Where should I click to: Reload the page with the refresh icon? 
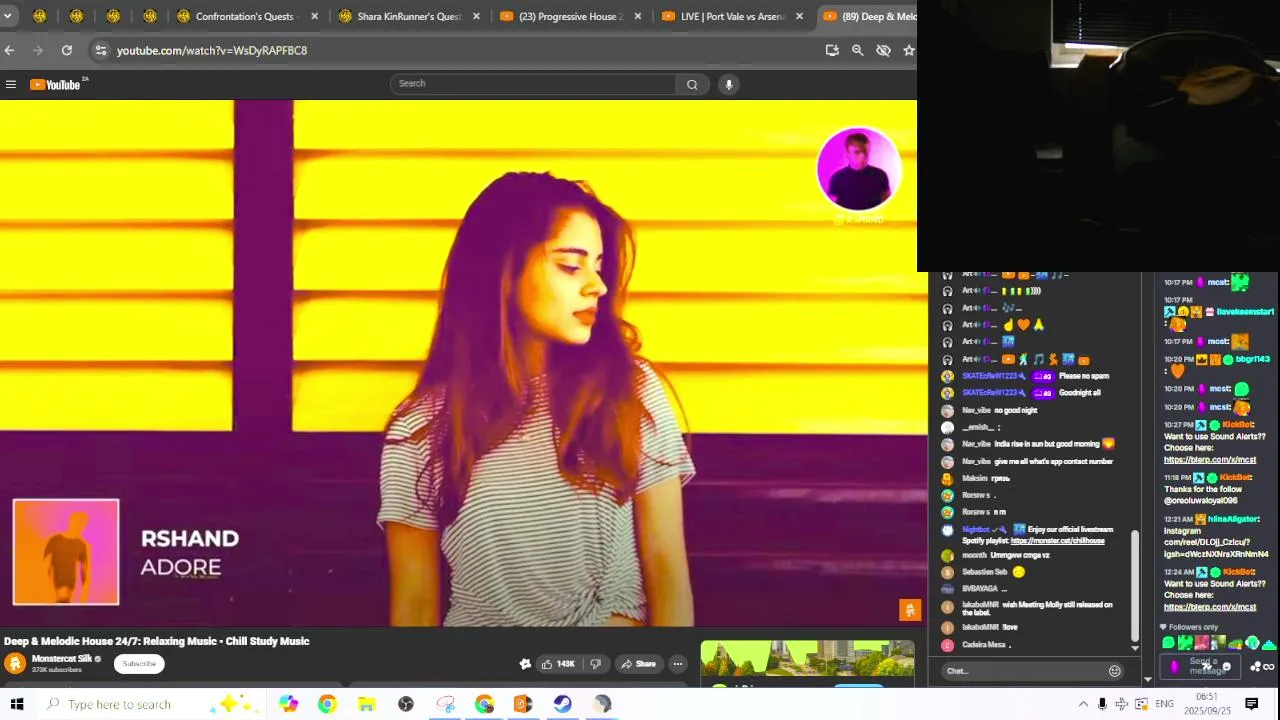point(67,50)
